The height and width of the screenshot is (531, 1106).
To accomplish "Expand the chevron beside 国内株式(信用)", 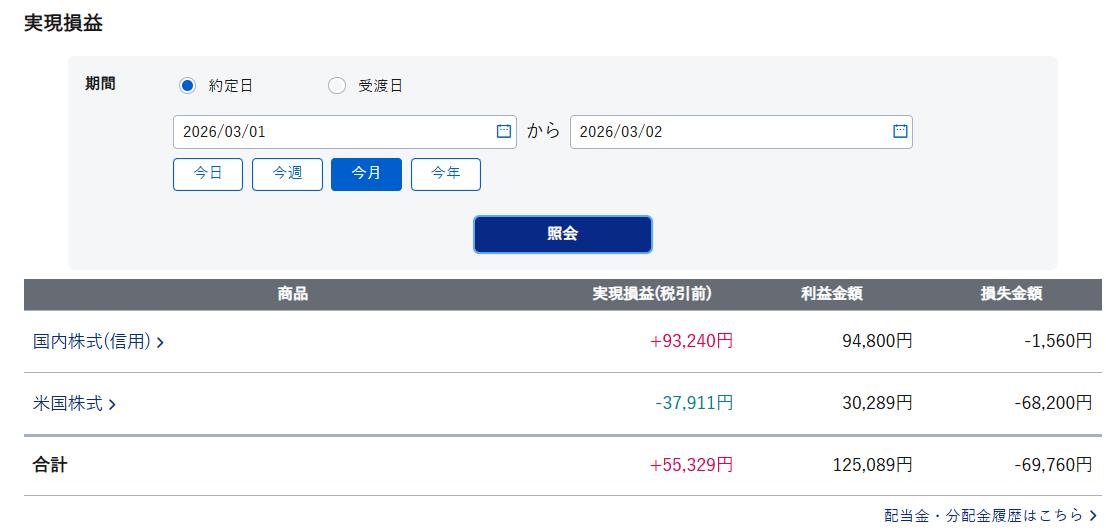I will tap(161, 343).
